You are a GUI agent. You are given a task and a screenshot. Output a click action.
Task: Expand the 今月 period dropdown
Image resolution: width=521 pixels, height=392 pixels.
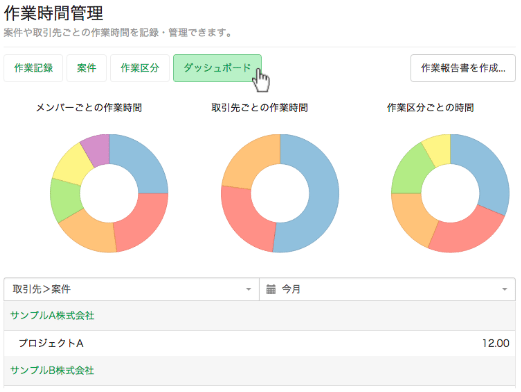(387, 289)
